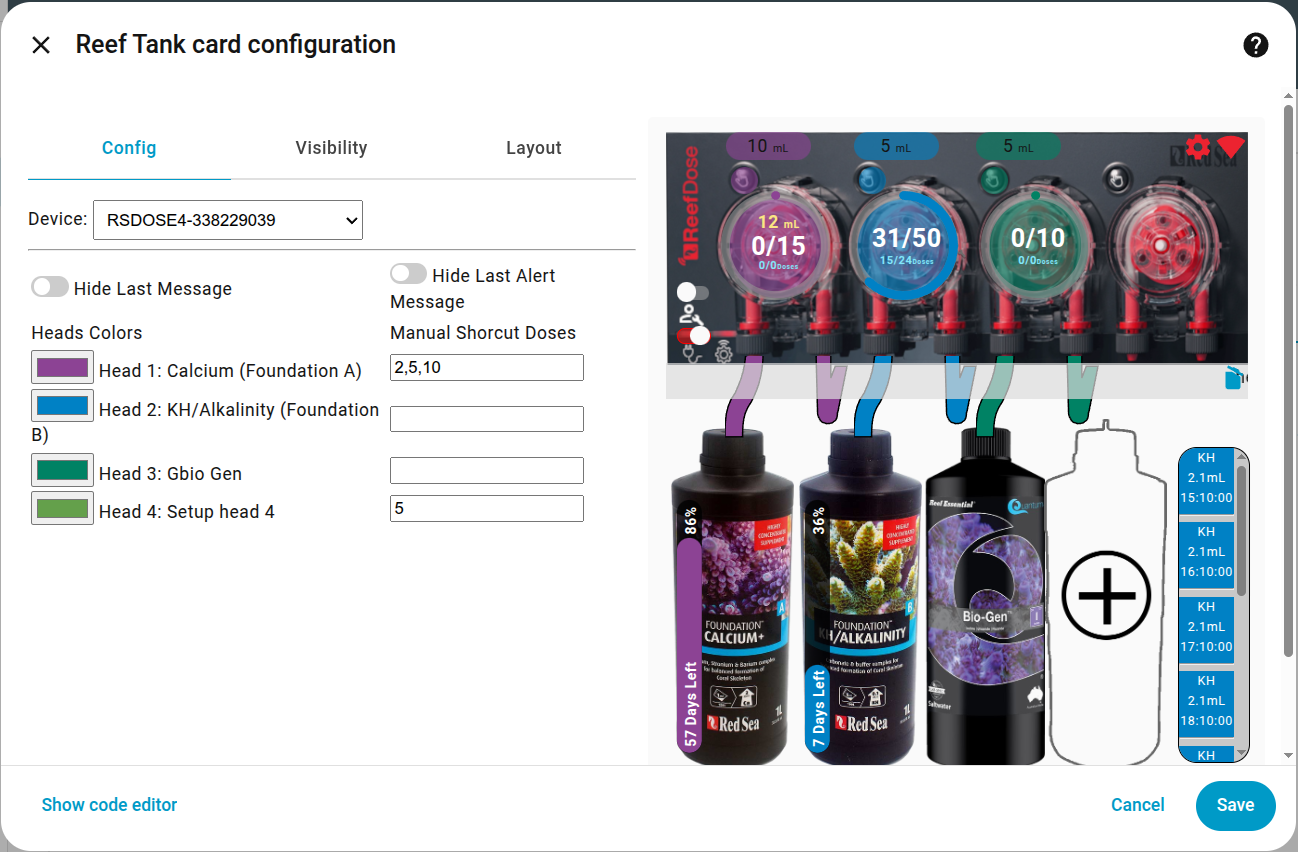This screenshot has height=852, width=1298.
Task: Click the red Wi-Fi status icon
Action: tap(1231, 147)
